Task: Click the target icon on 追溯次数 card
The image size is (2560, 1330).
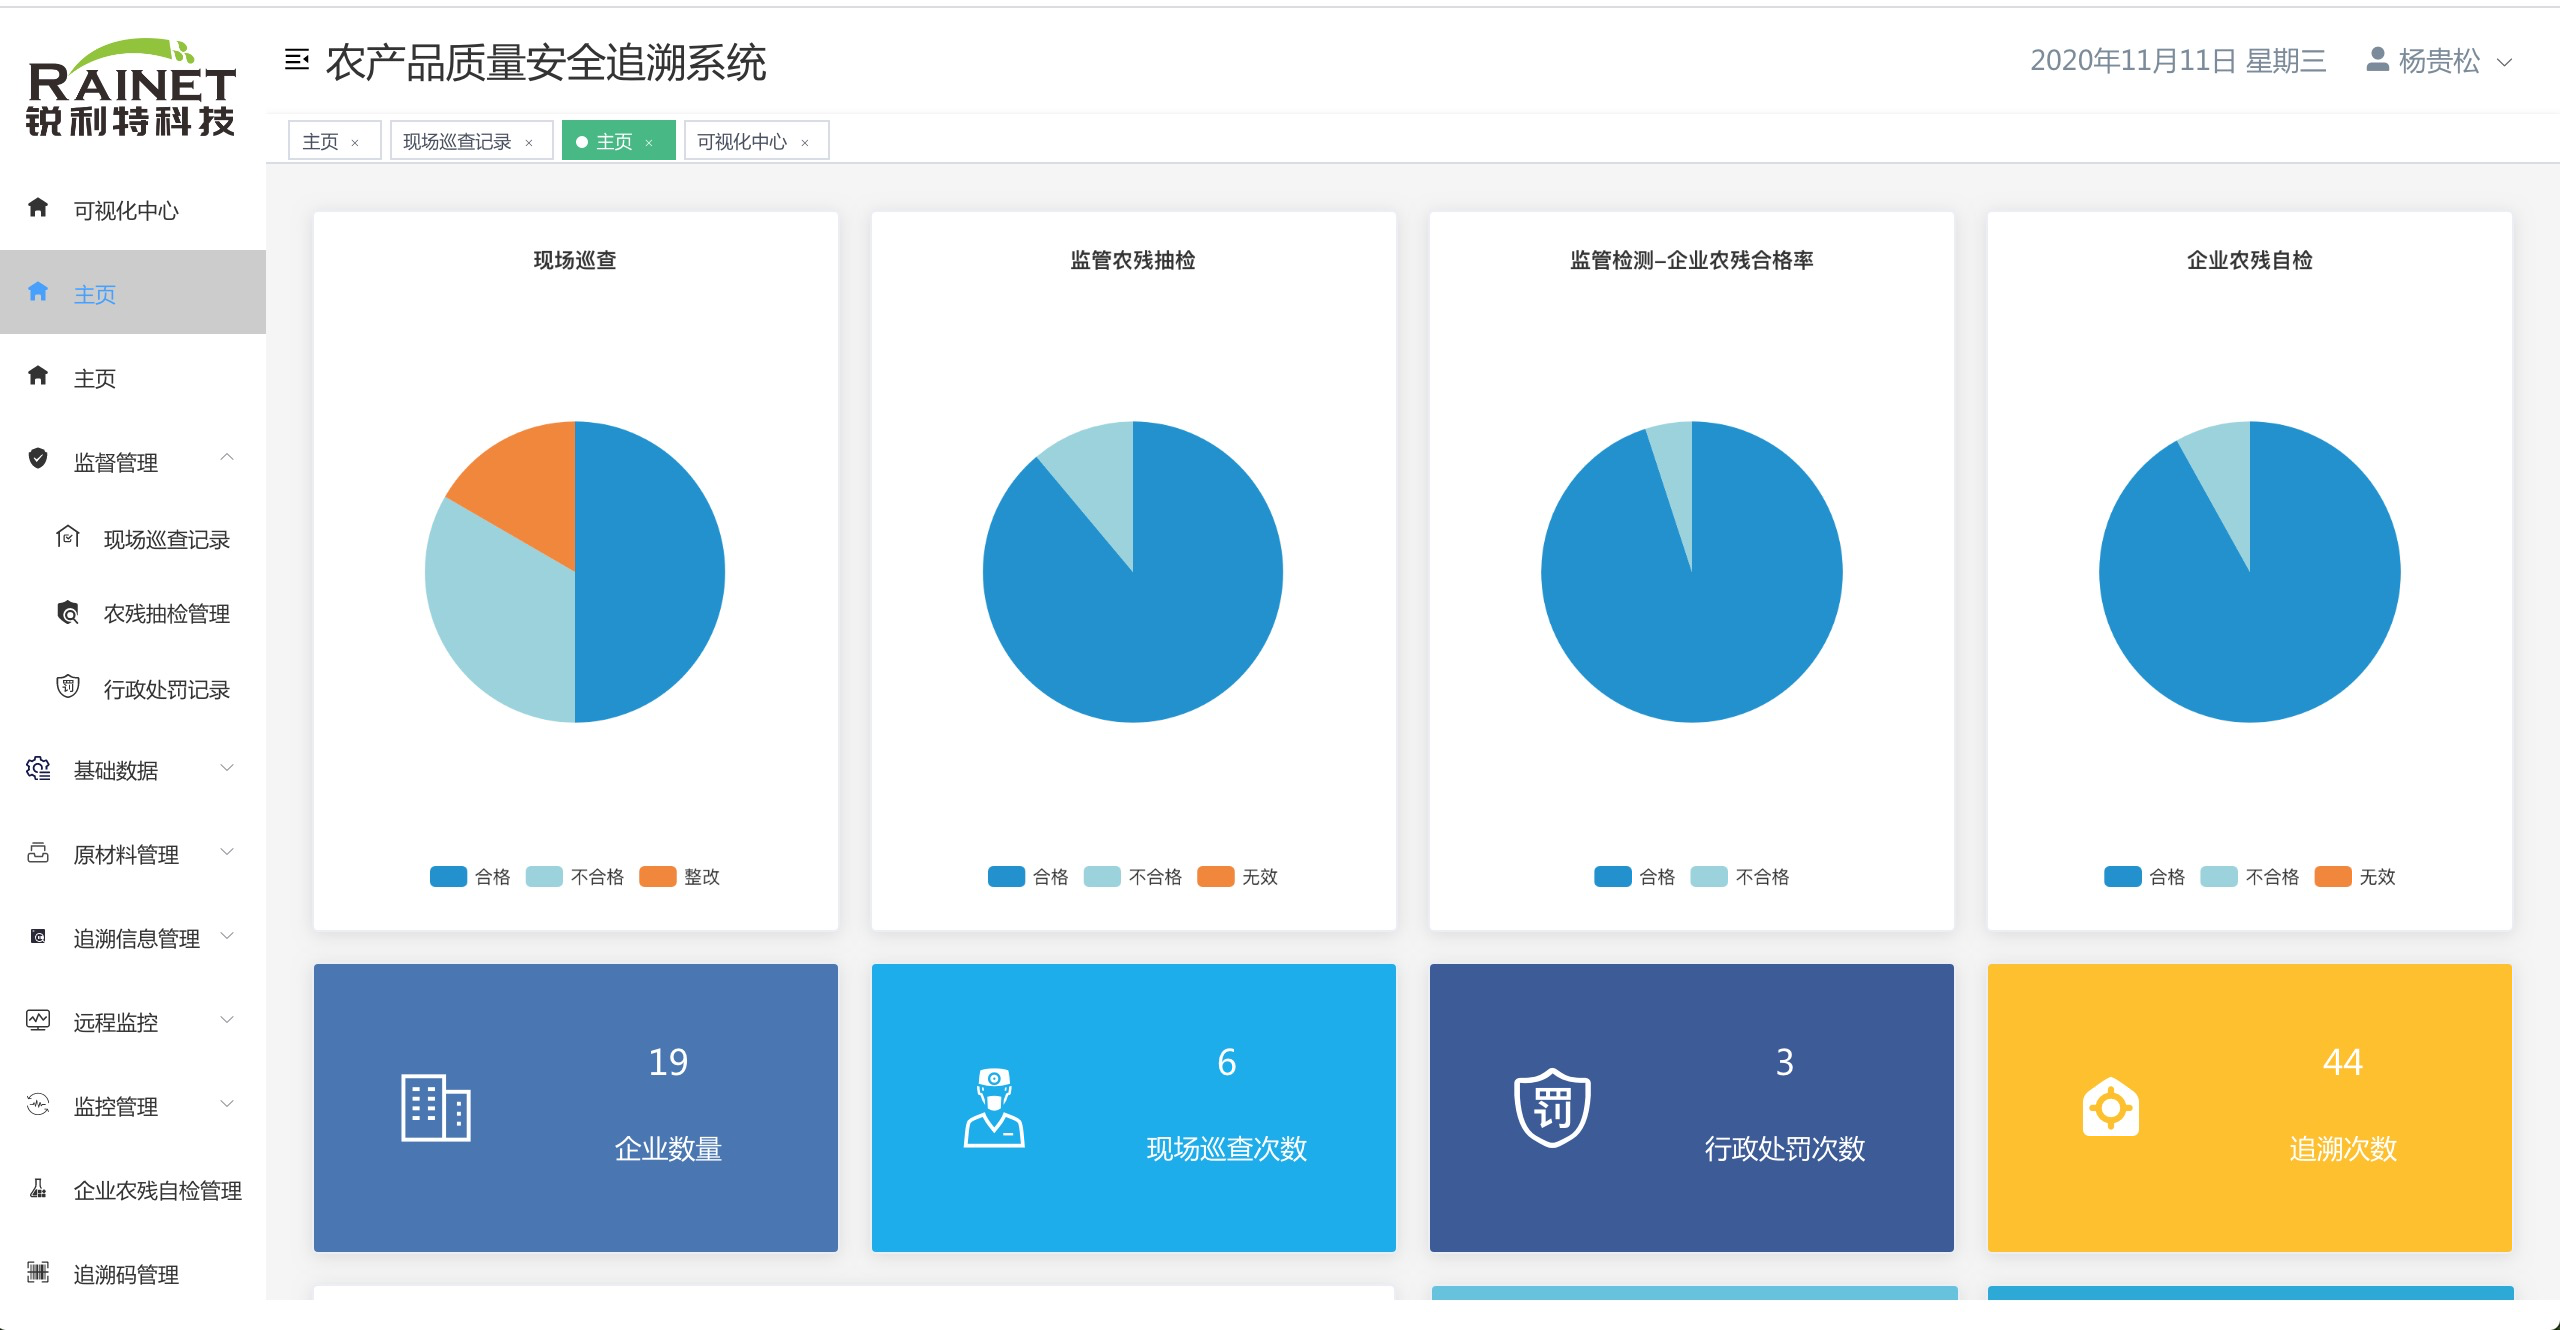Action: coord(2110,1107)
